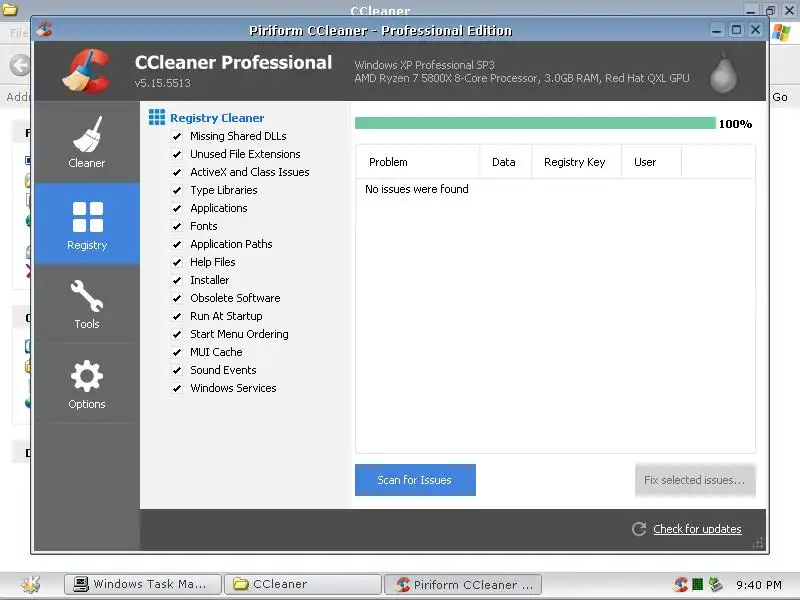Open the Tools wrench section

tap(87, 304)
